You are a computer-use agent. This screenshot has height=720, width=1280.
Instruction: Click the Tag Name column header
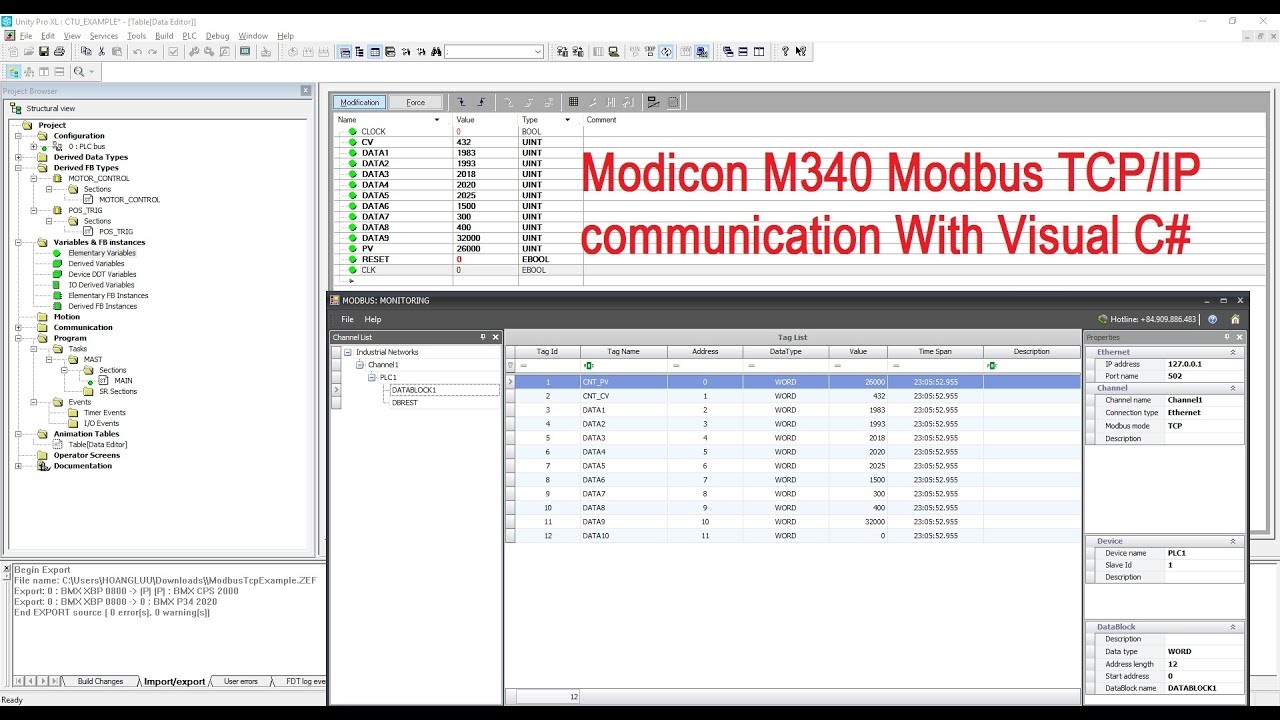pyautogui.click(x=623, y=352)
